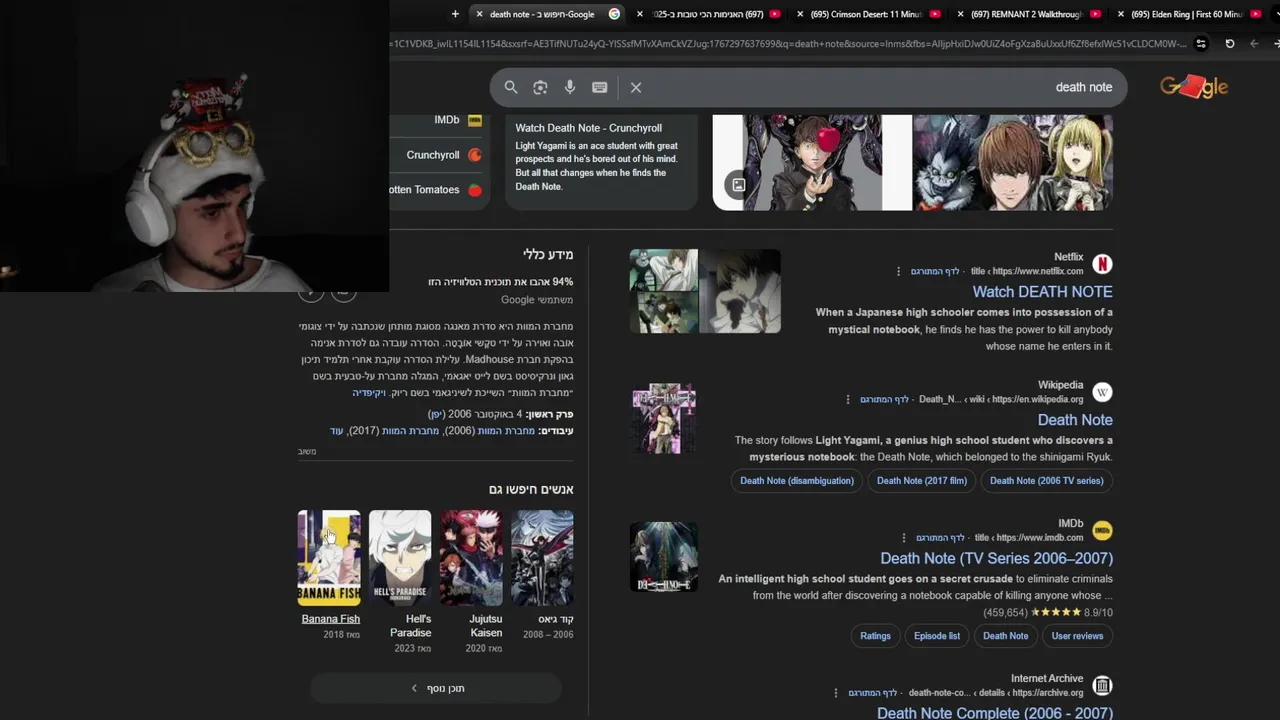Image resolution: width=1280 pixels, height=720 pixels.
Task: Click the Banana Fish title link
Action: (x=331, y=619)
